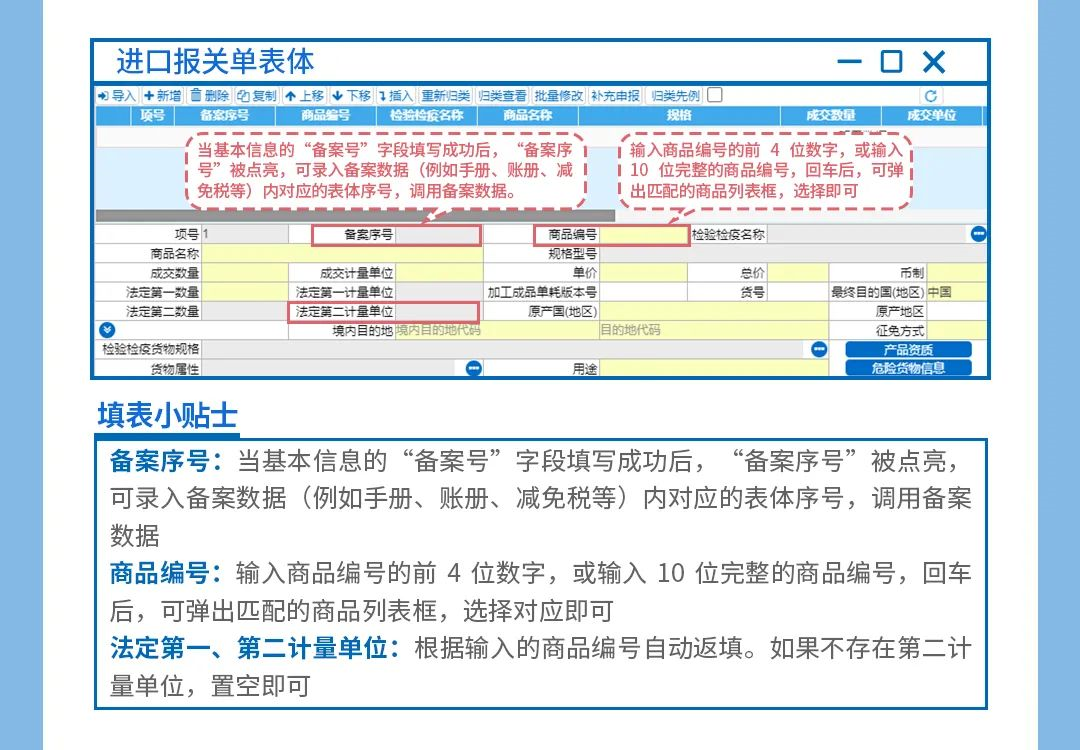This screenshot has height=750, width=1080.
Task: Focus the 法定第二数量 field
Action: [x=245, y=311]
